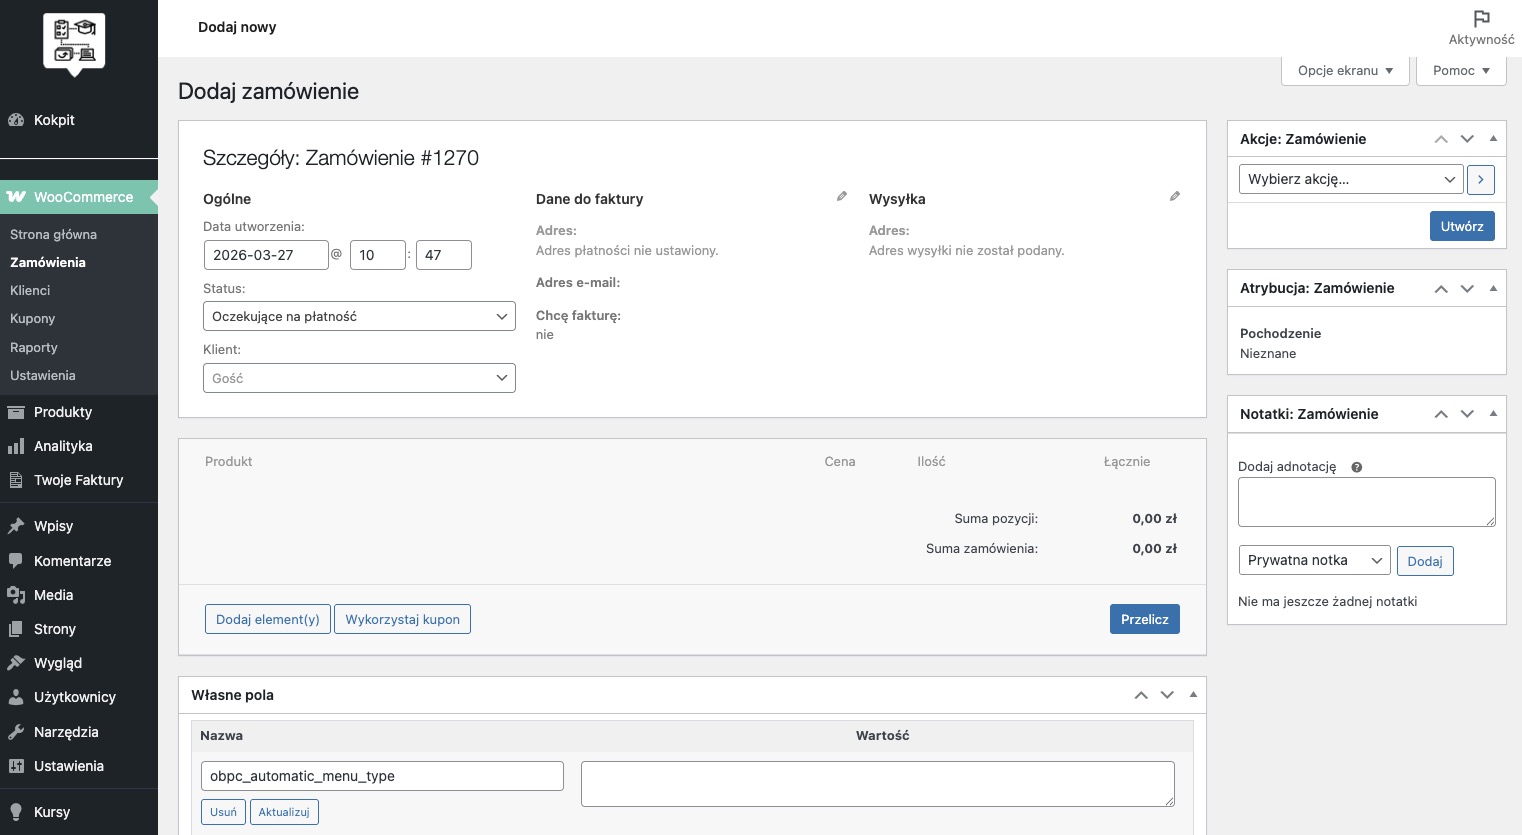
Task: Open Aktywność flag icon
Action: [x=1482, y=19]
